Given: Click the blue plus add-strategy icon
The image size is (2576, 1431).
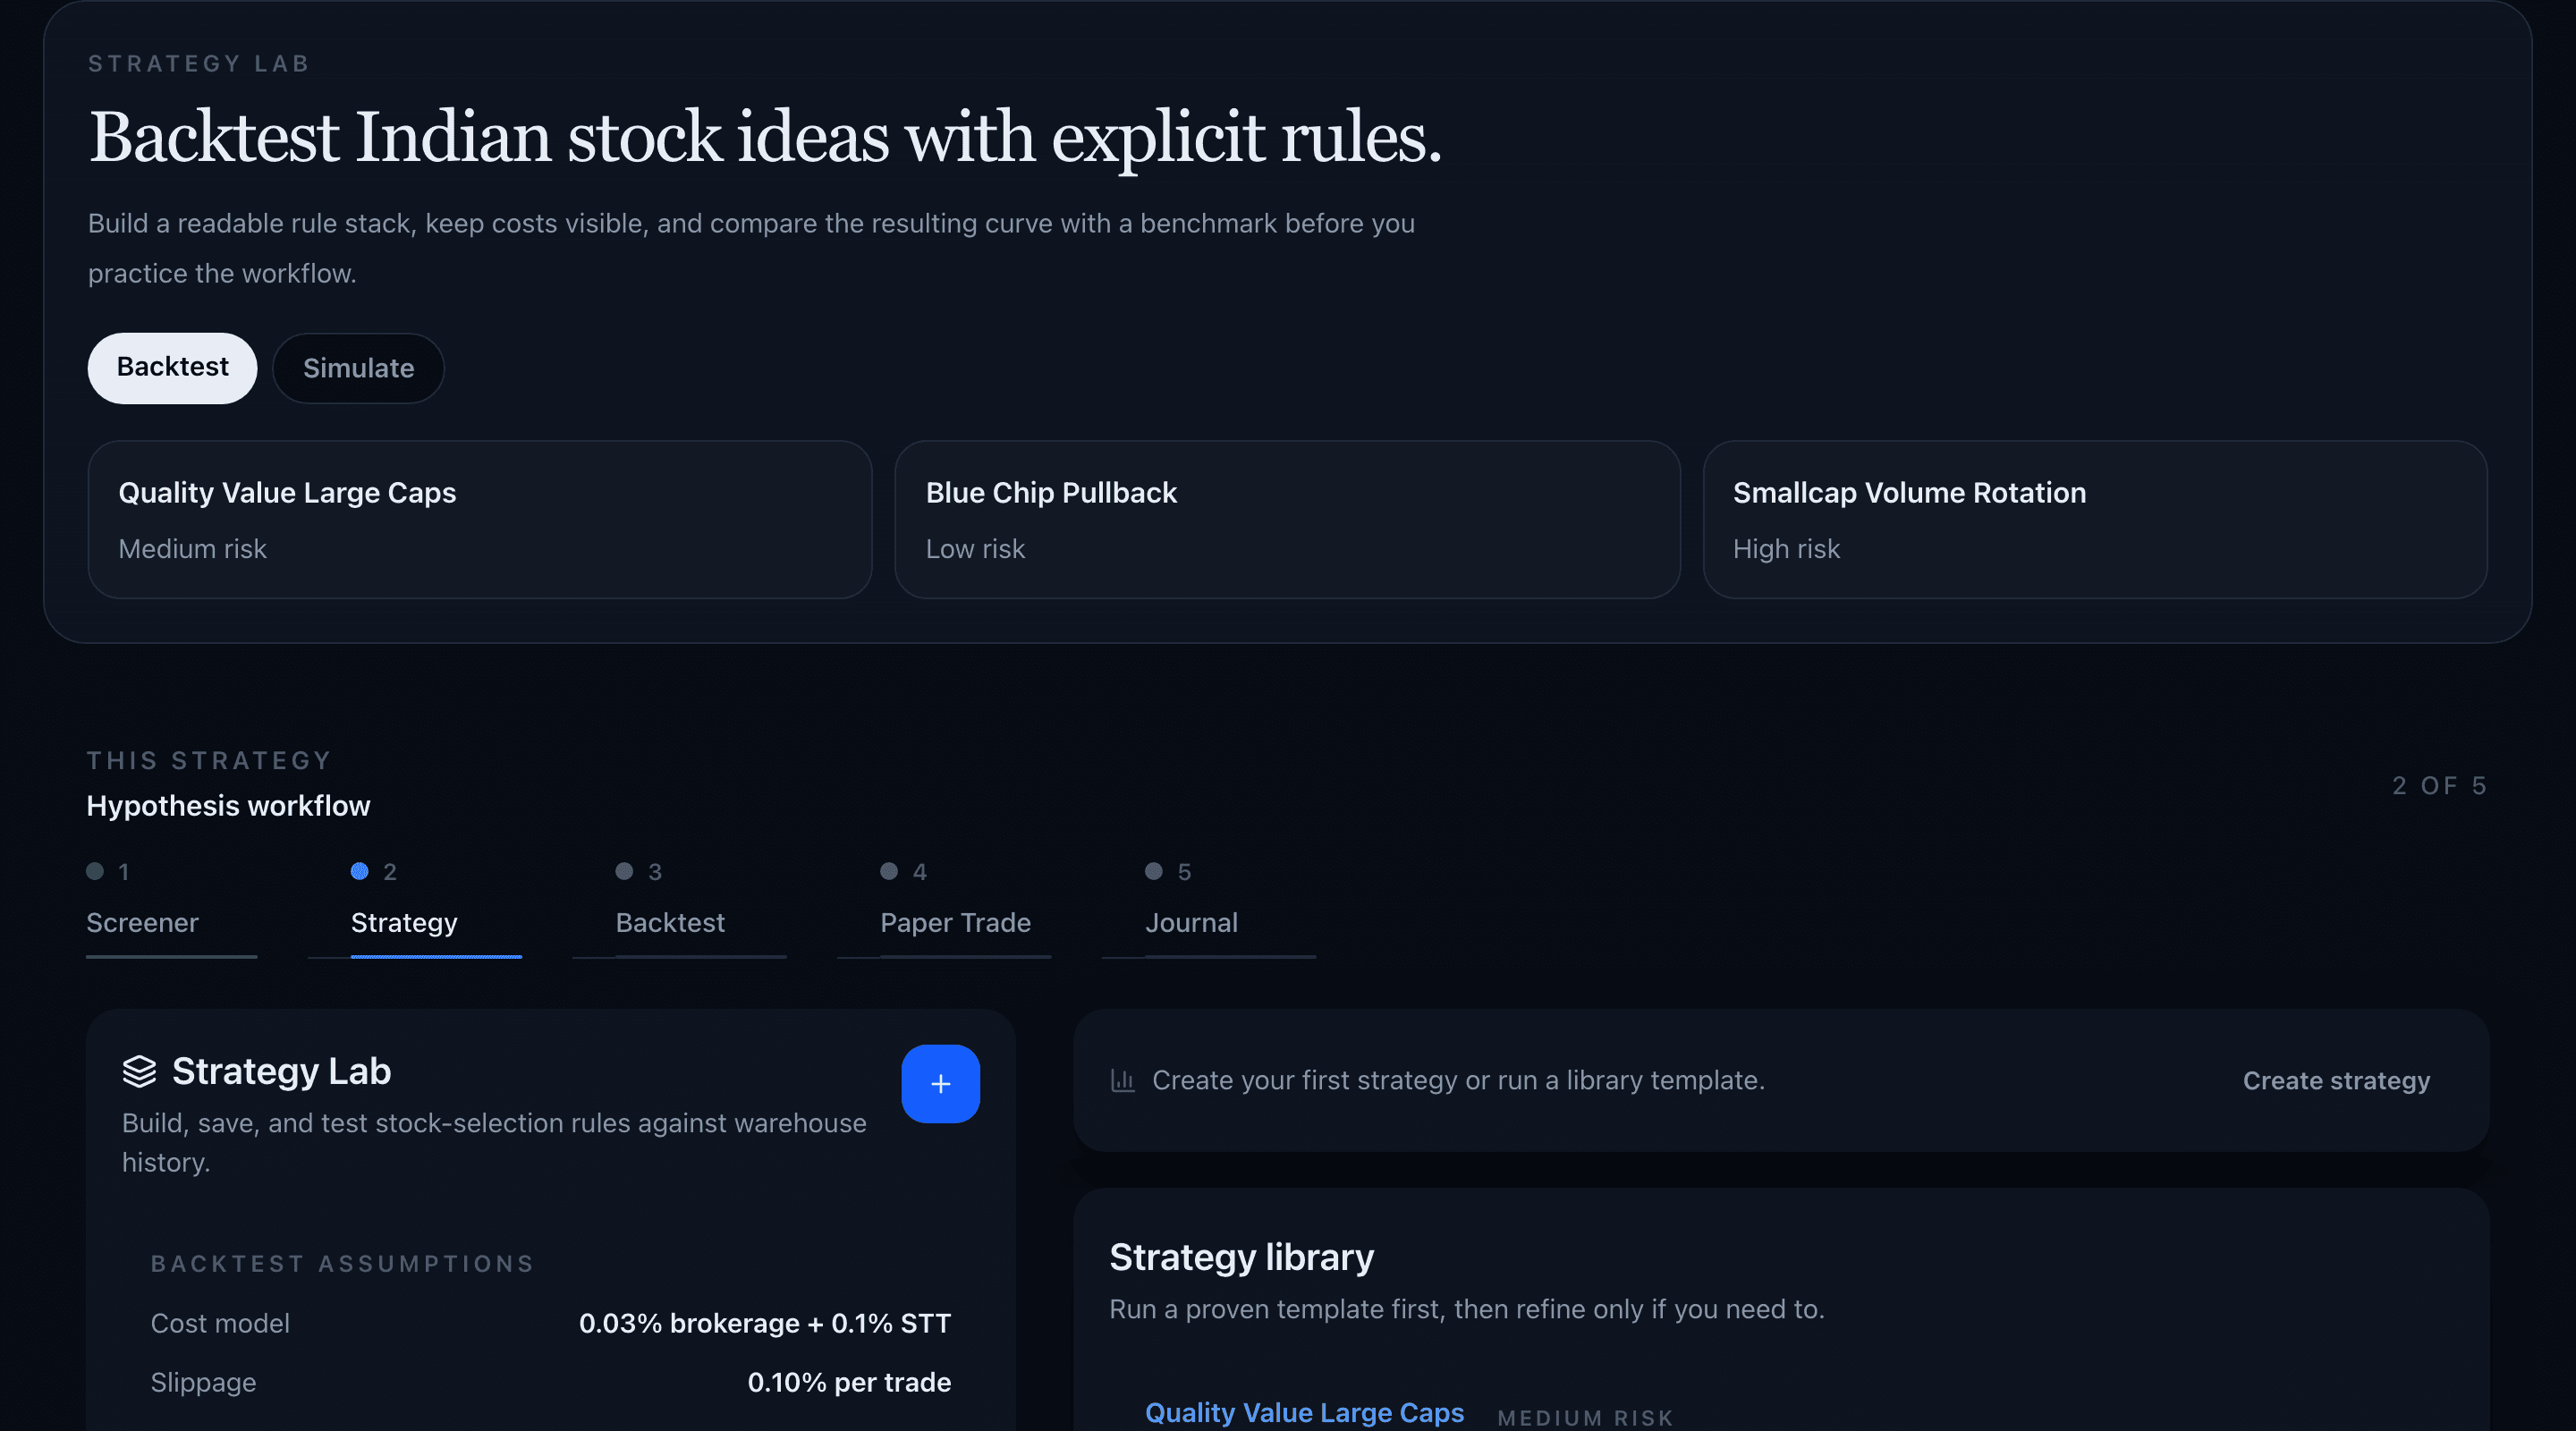Looking at the screenshot, I should click(940, 1083).
